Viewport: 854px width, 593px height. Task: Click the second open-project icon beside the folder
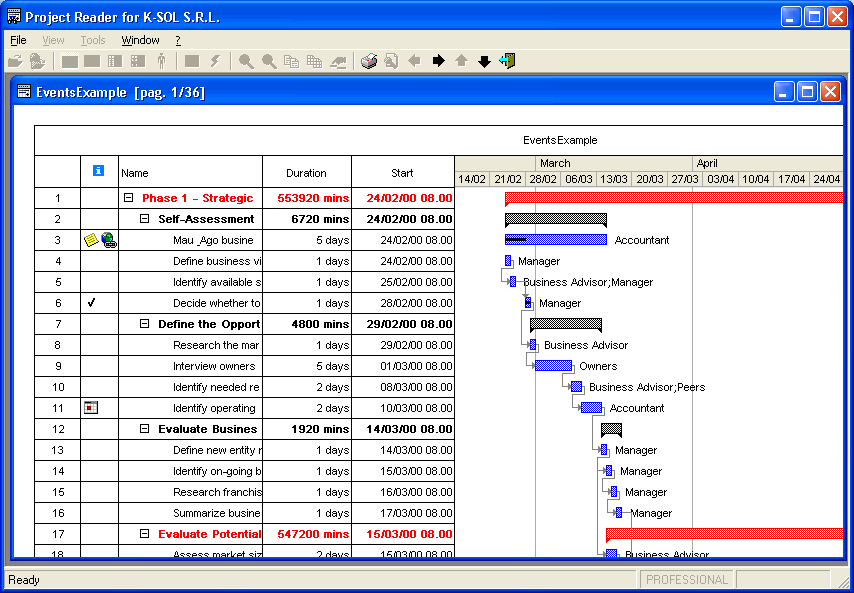tap(38, 61)
